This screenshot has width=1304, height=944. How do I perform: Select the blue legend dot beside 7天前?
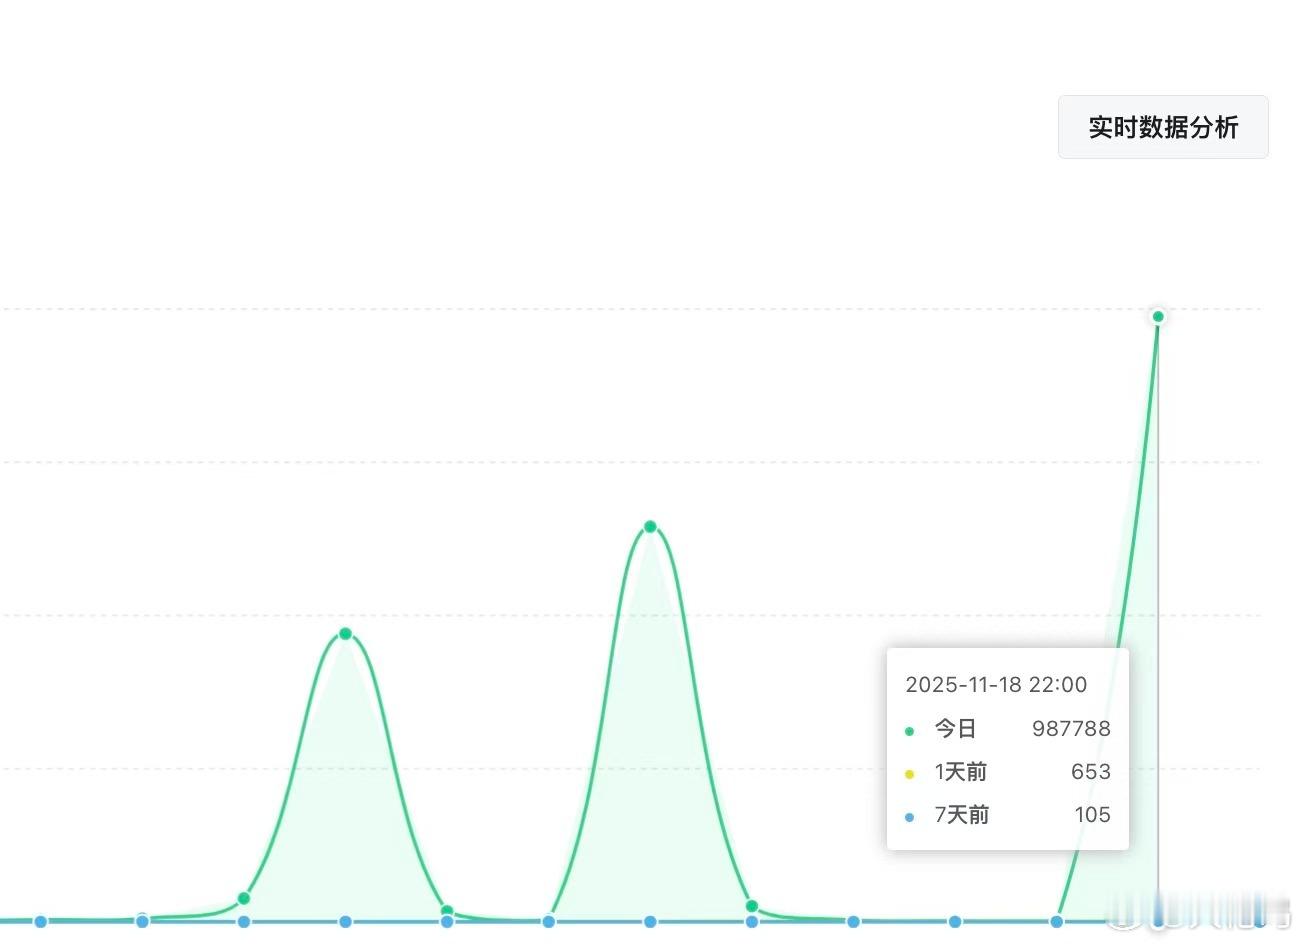pyautogui.click(x=909, y=817)
